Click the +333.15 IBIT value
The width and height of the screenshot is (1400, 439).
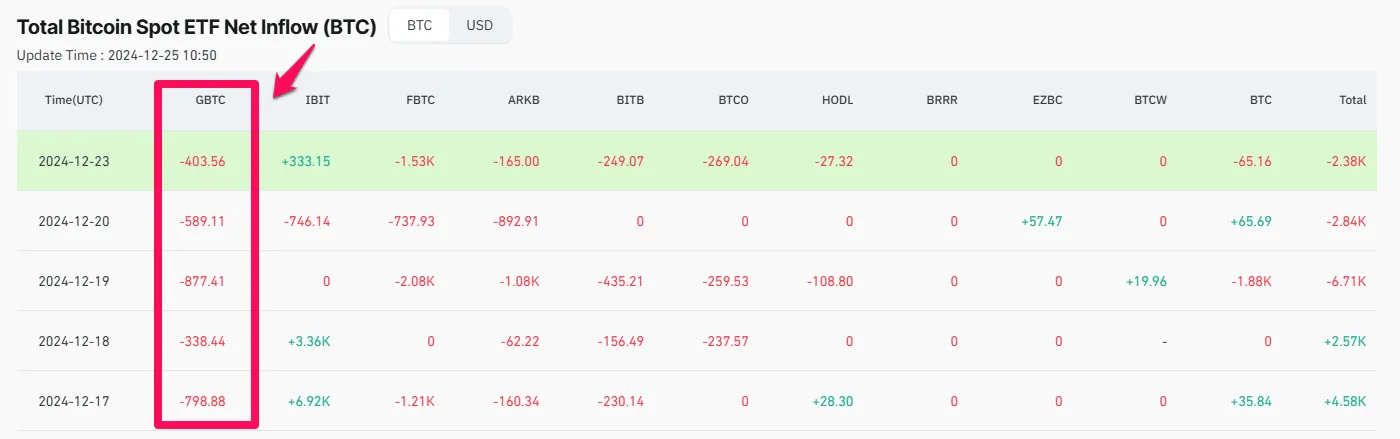coord(305,161)
